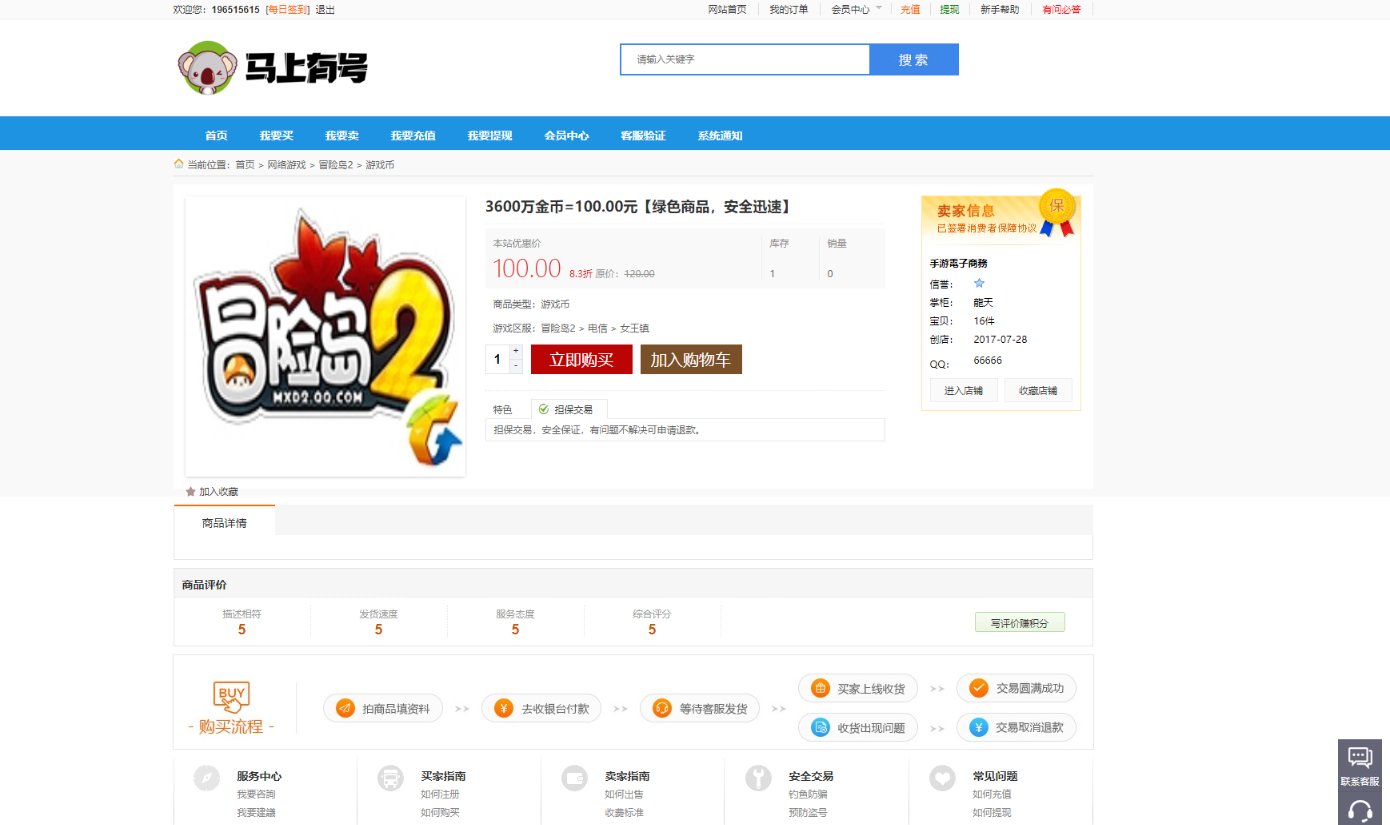Click the koala site logo
The height and width of the screenshot is (825, 1390).
[272, 67]
